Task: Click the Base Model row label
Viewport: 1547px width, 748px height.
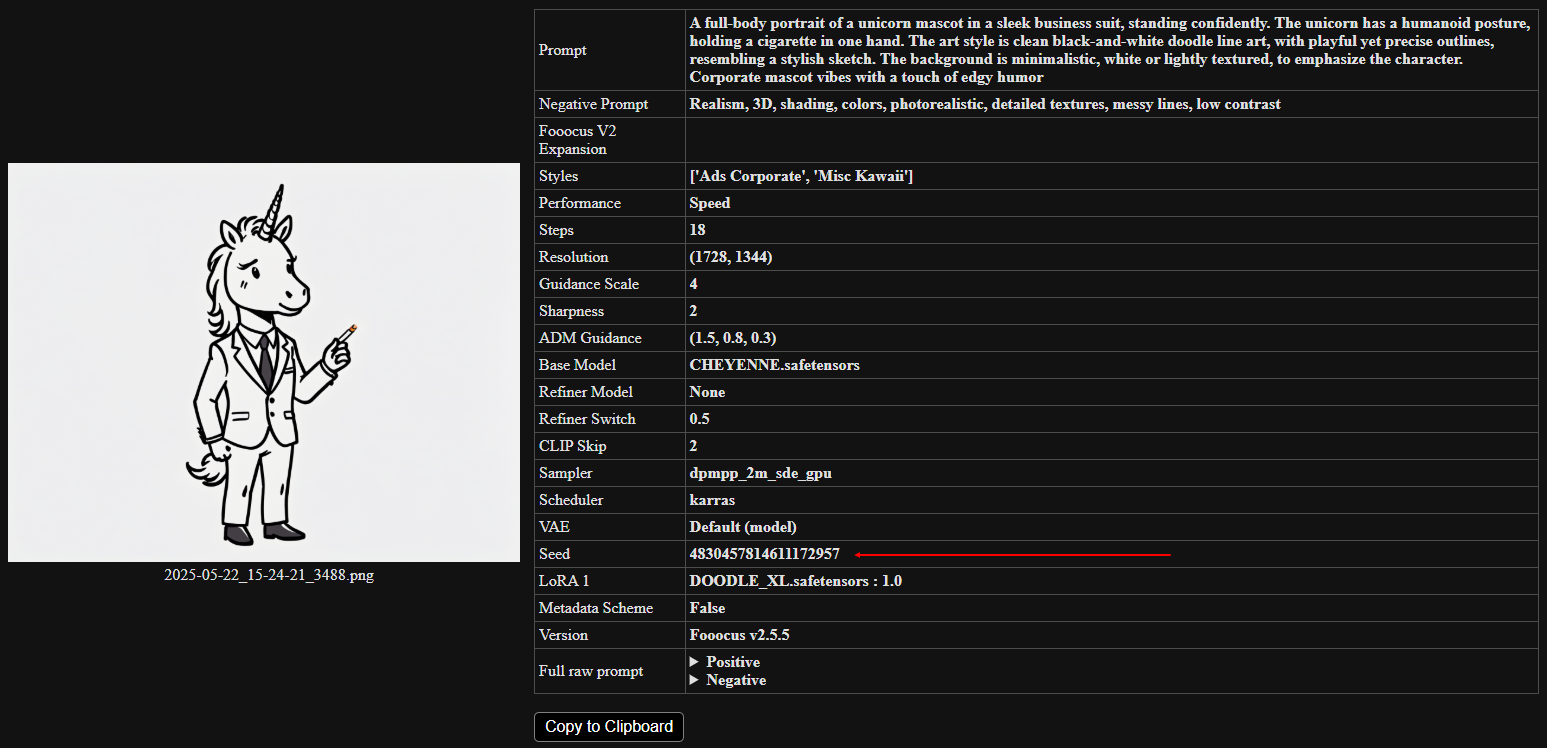Action: (x=577, y=365)
